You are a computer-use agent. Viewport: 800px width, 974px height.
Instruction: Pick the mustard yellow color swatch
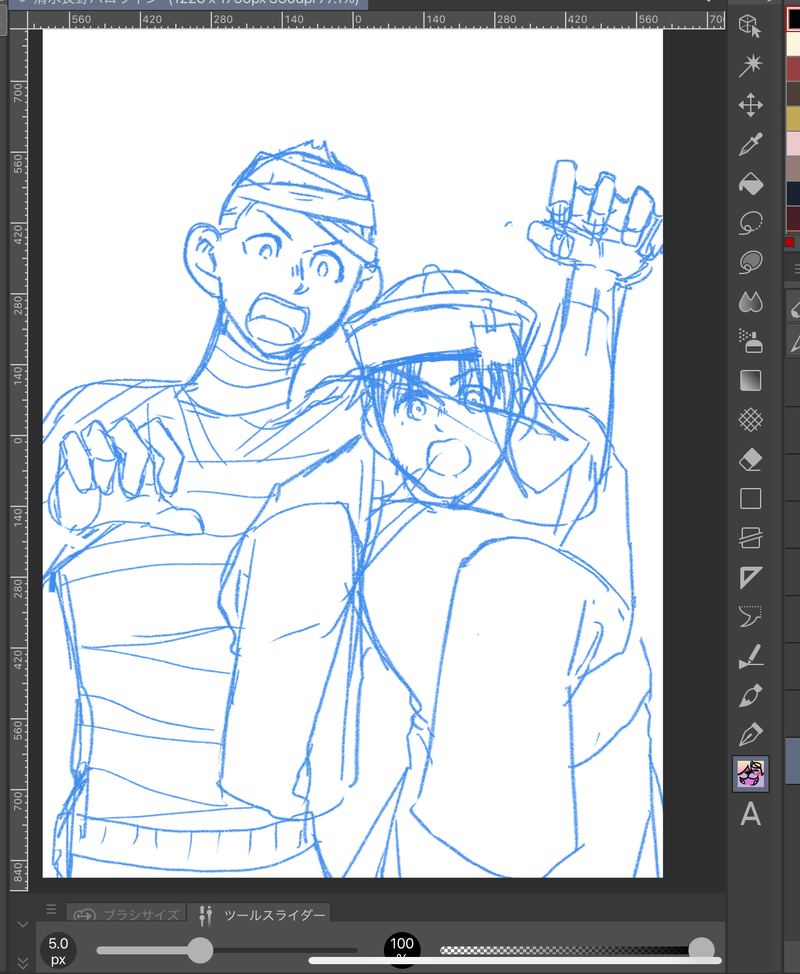tap(793, 119)
